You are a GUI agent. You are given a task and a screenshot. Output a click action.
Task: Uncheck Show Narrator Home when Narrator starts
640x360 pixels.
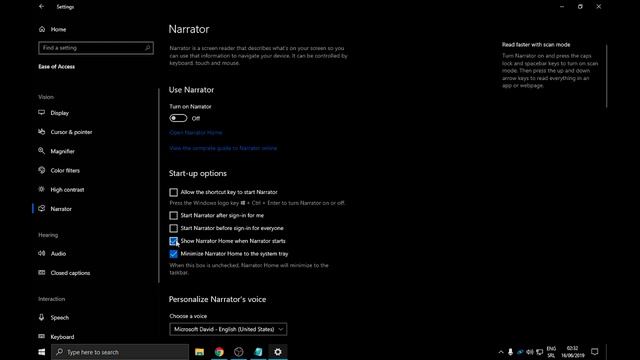coord(173,241)
